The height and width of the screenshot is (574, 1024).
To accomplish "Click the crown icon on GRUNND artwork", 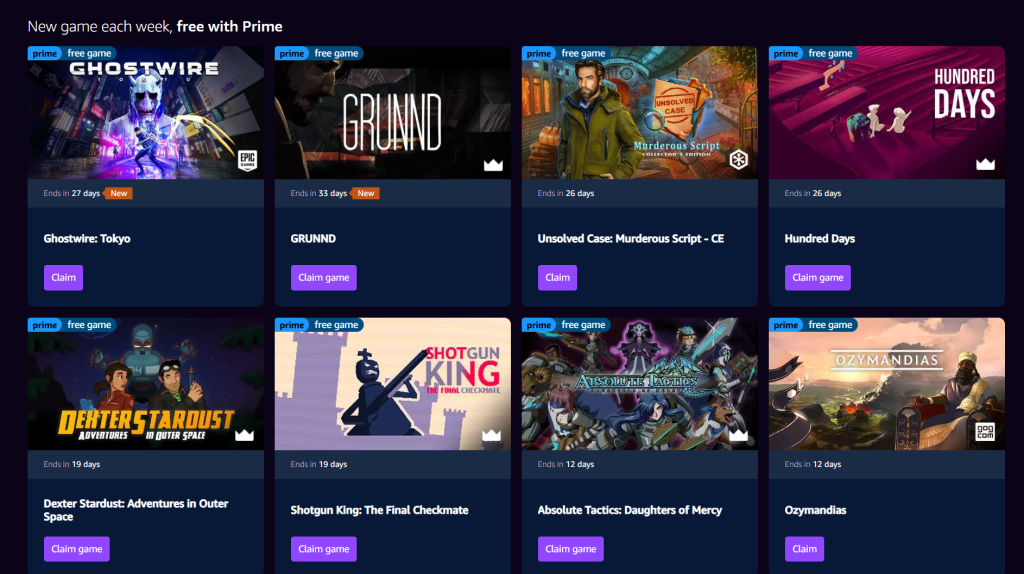I will (x=493, y=165).
